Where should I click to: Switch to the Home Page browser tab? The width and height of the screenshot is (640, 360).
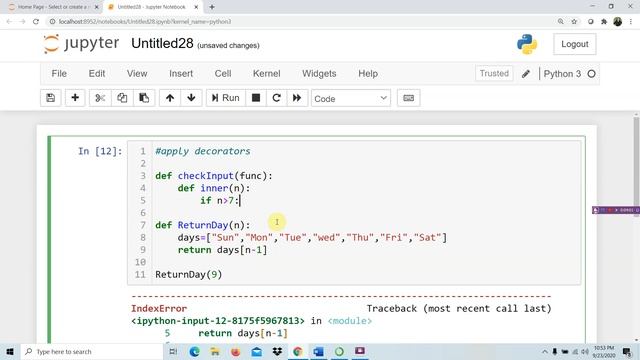52,7
